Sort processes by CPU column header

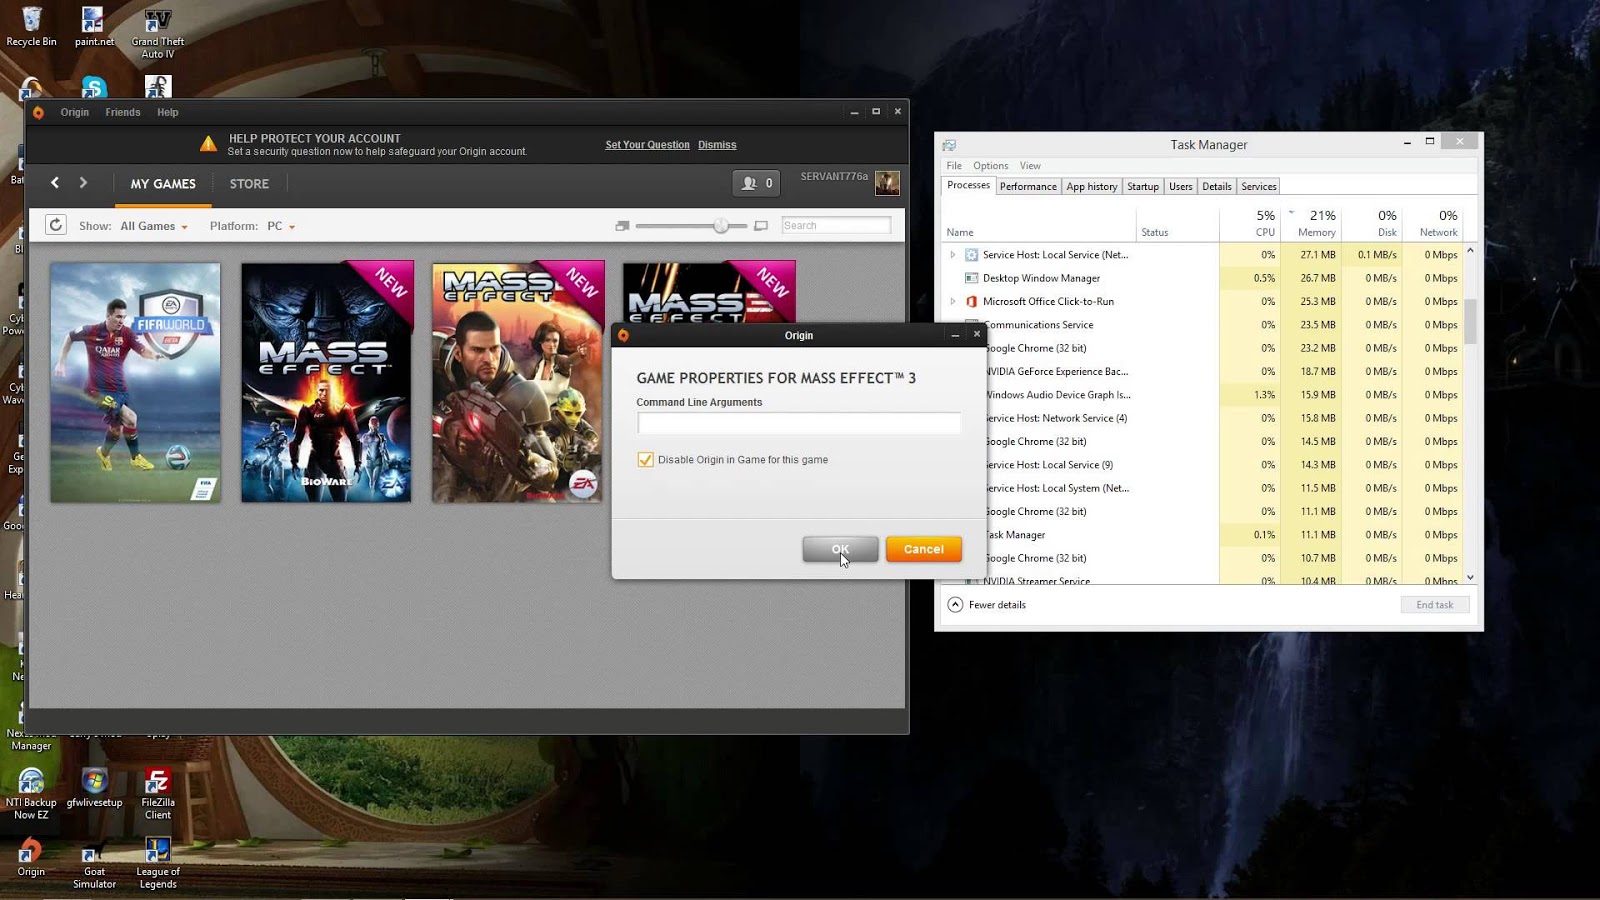click(1249, 223)
